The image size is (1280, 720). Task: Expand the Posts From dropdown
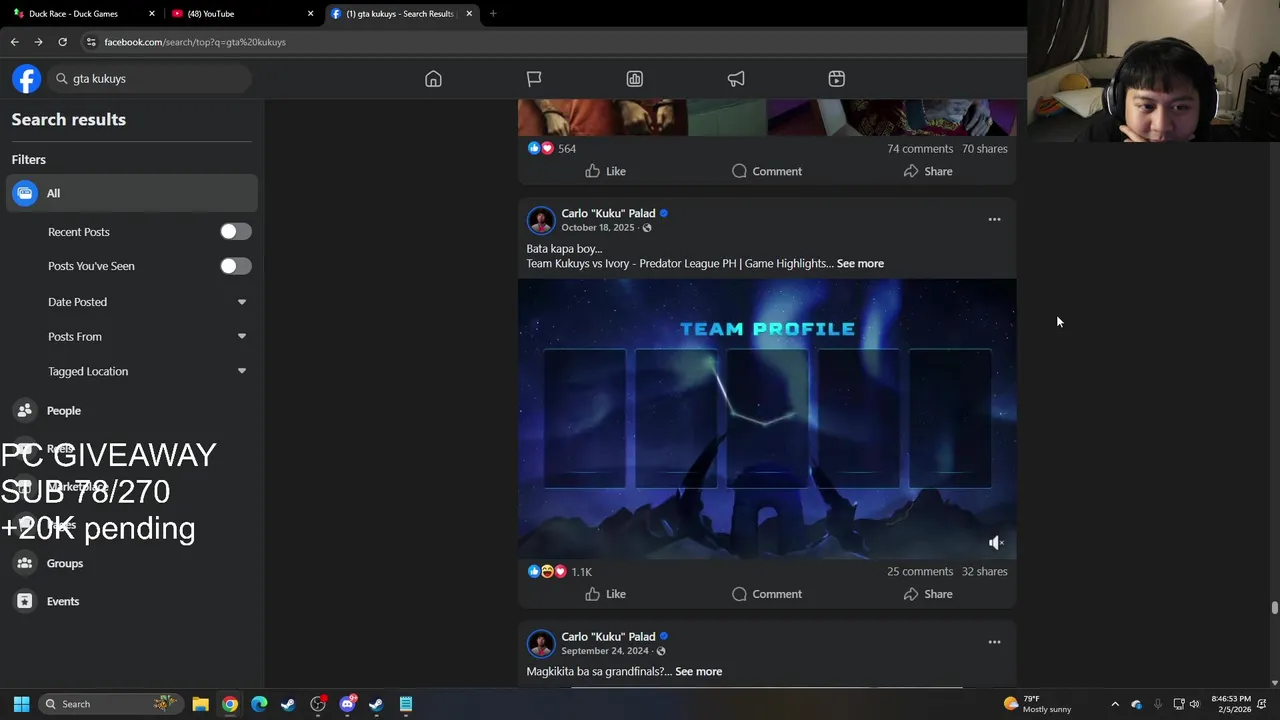(148, 337)
